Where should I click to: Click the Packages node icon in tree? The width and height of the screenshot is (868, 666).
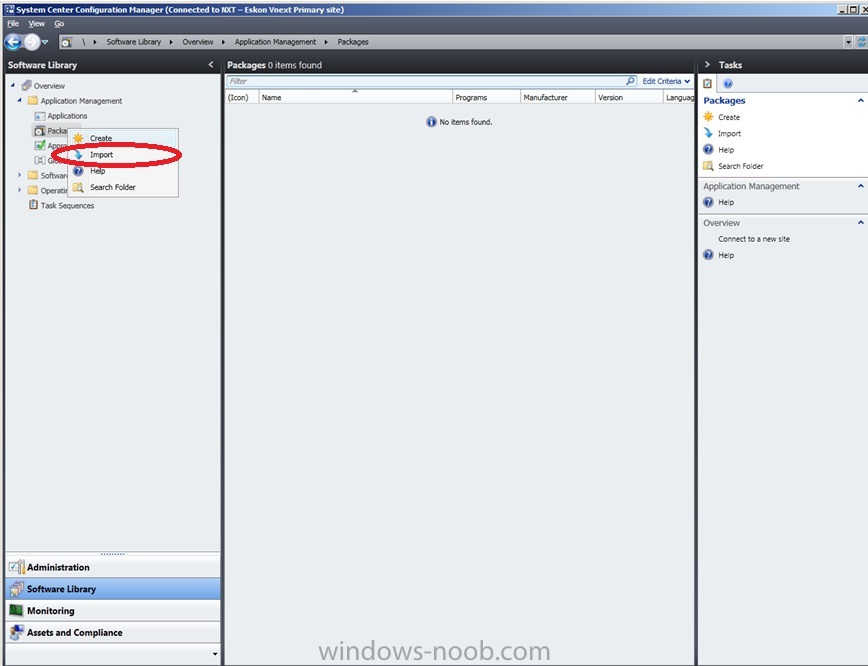pos(39,131)
